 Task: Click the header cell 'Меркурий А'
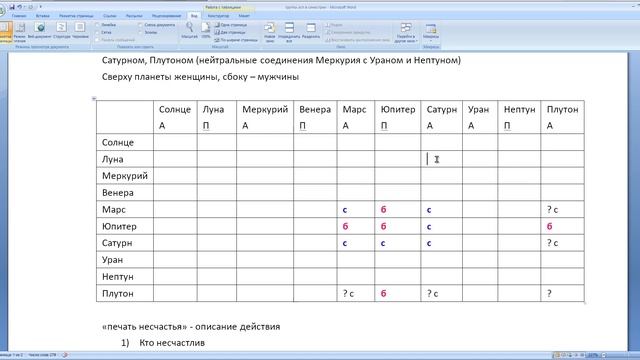pos(265,117)
